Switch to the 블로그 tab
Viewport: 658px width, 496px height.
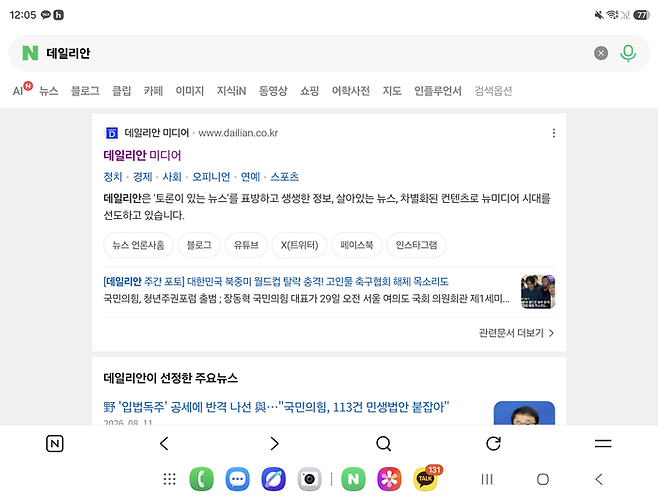tap(85, 91)
